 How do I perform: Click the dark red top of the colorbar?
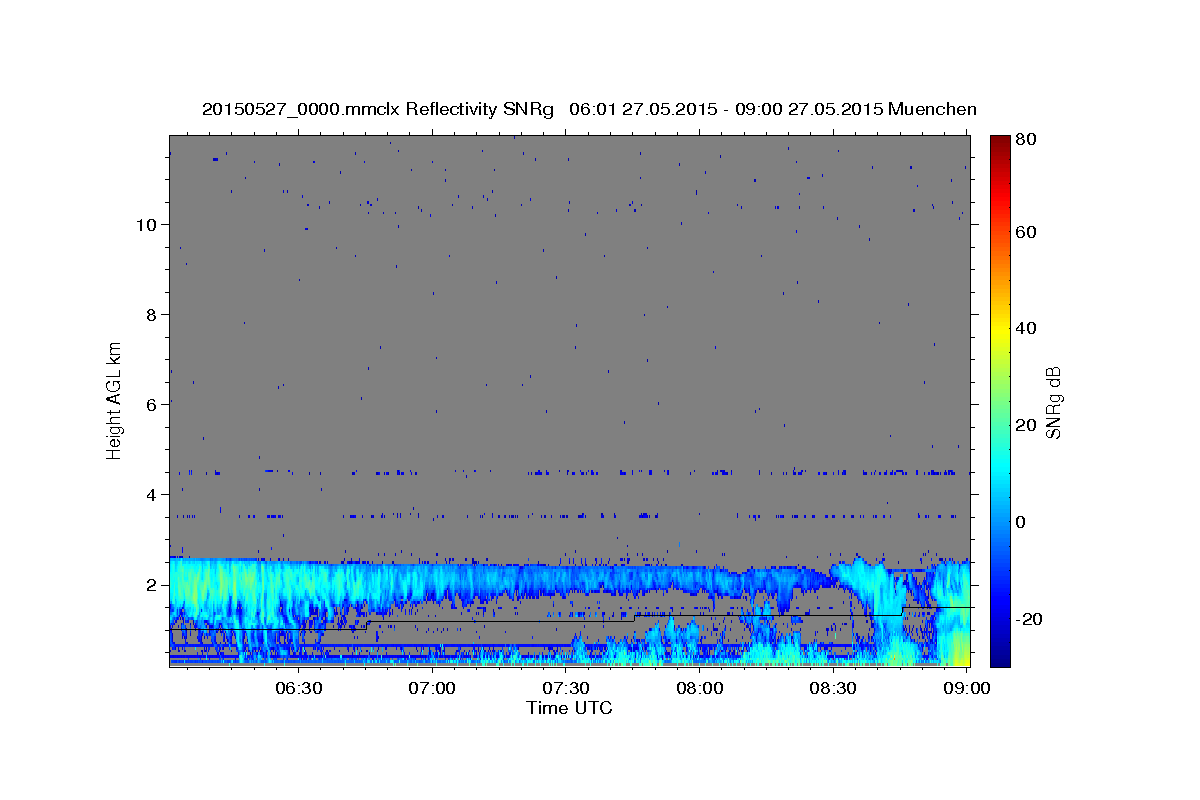coord(1000,141)
